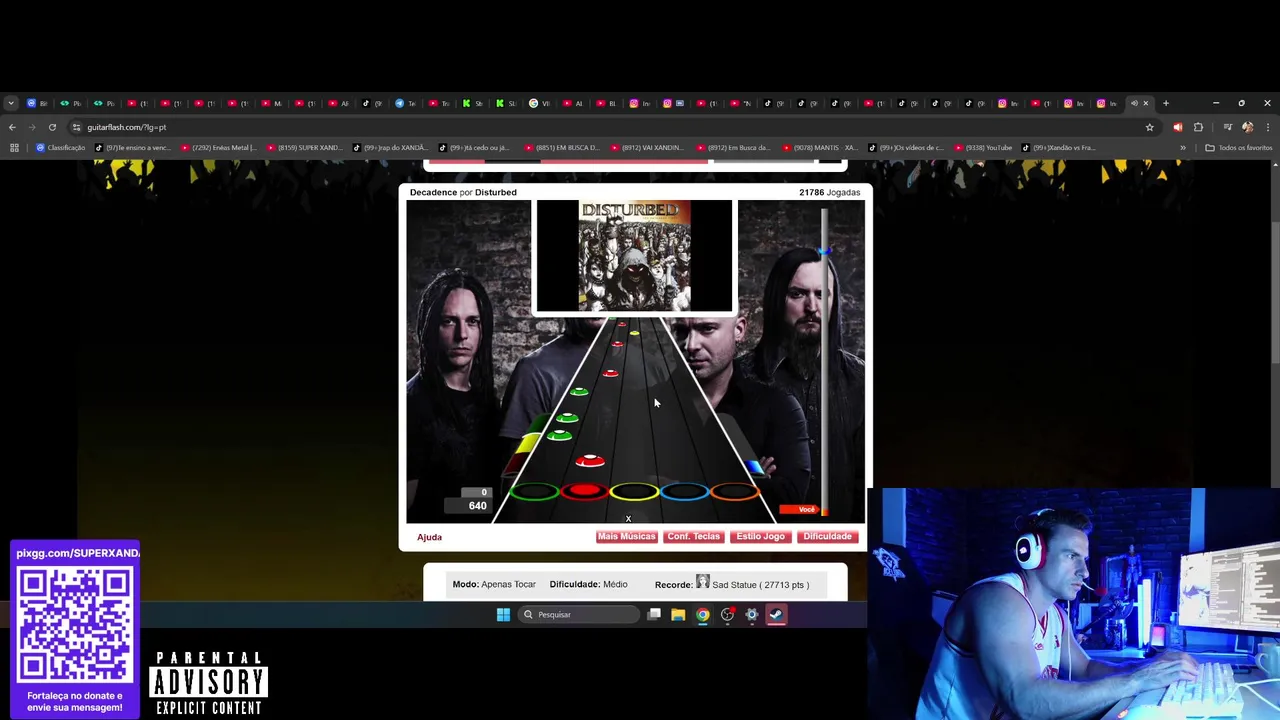Open Chrome from the taskbar
The width and height of the screenshot is (1280, 720).
[x=703, y=615]
